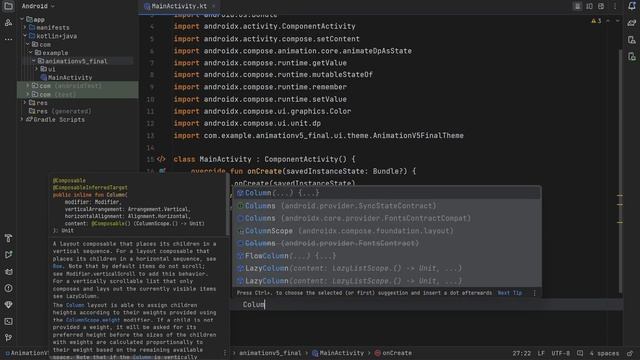Close the MainActivity.kt tab
Screen dimensions: 640x360
click(x=213, y=6)
